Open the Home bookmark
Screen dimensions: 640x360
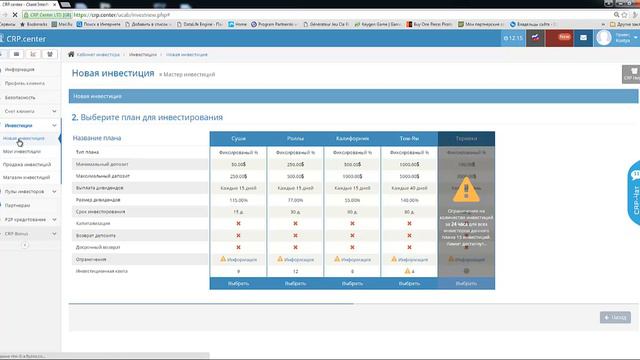click(238, 24)
